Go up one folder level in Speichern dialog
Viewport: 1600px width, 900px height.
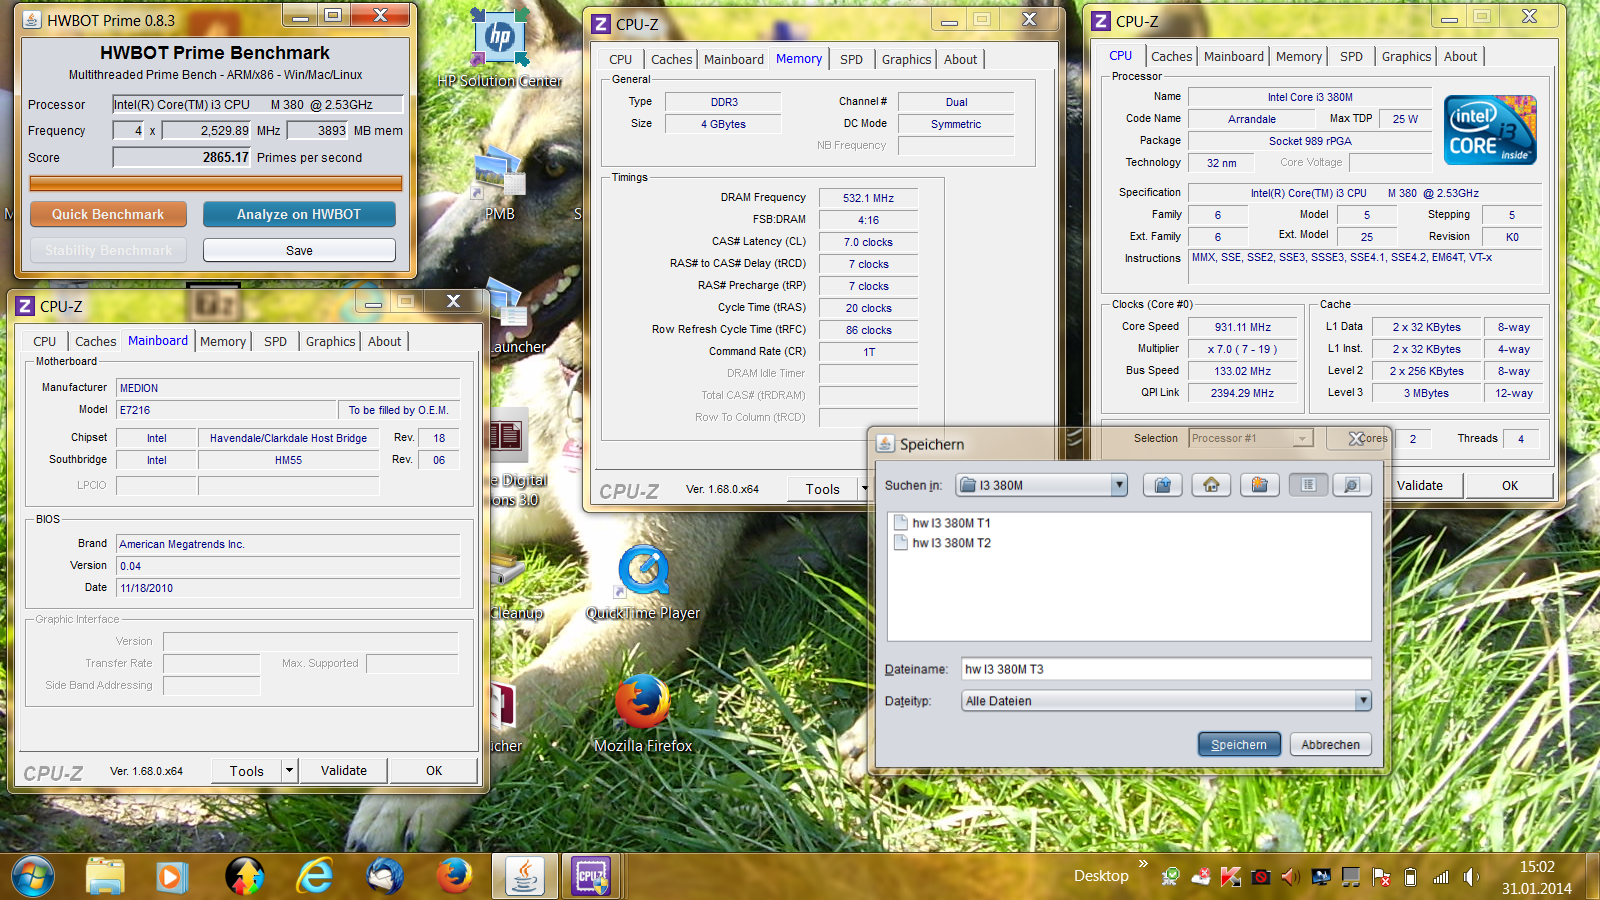[1162, 485]
